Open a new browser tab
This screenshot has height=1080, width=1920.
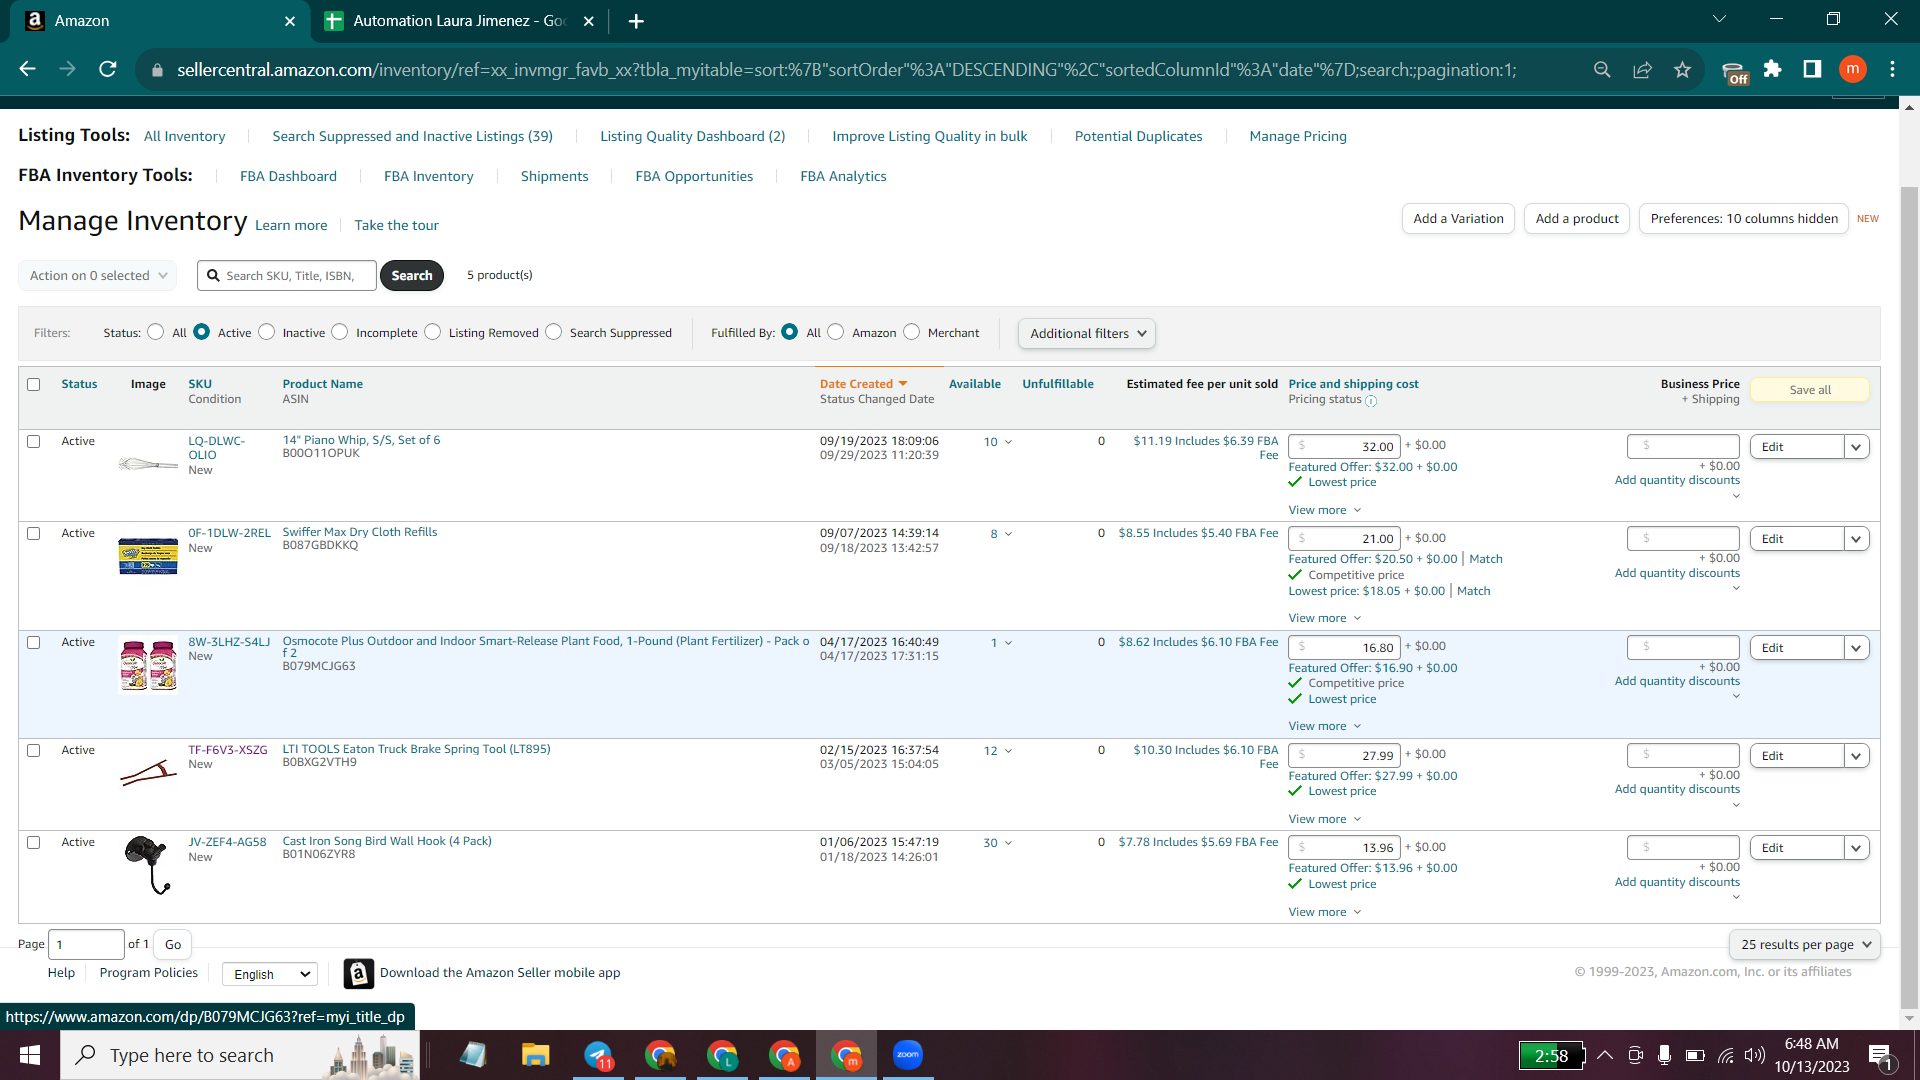636,21
